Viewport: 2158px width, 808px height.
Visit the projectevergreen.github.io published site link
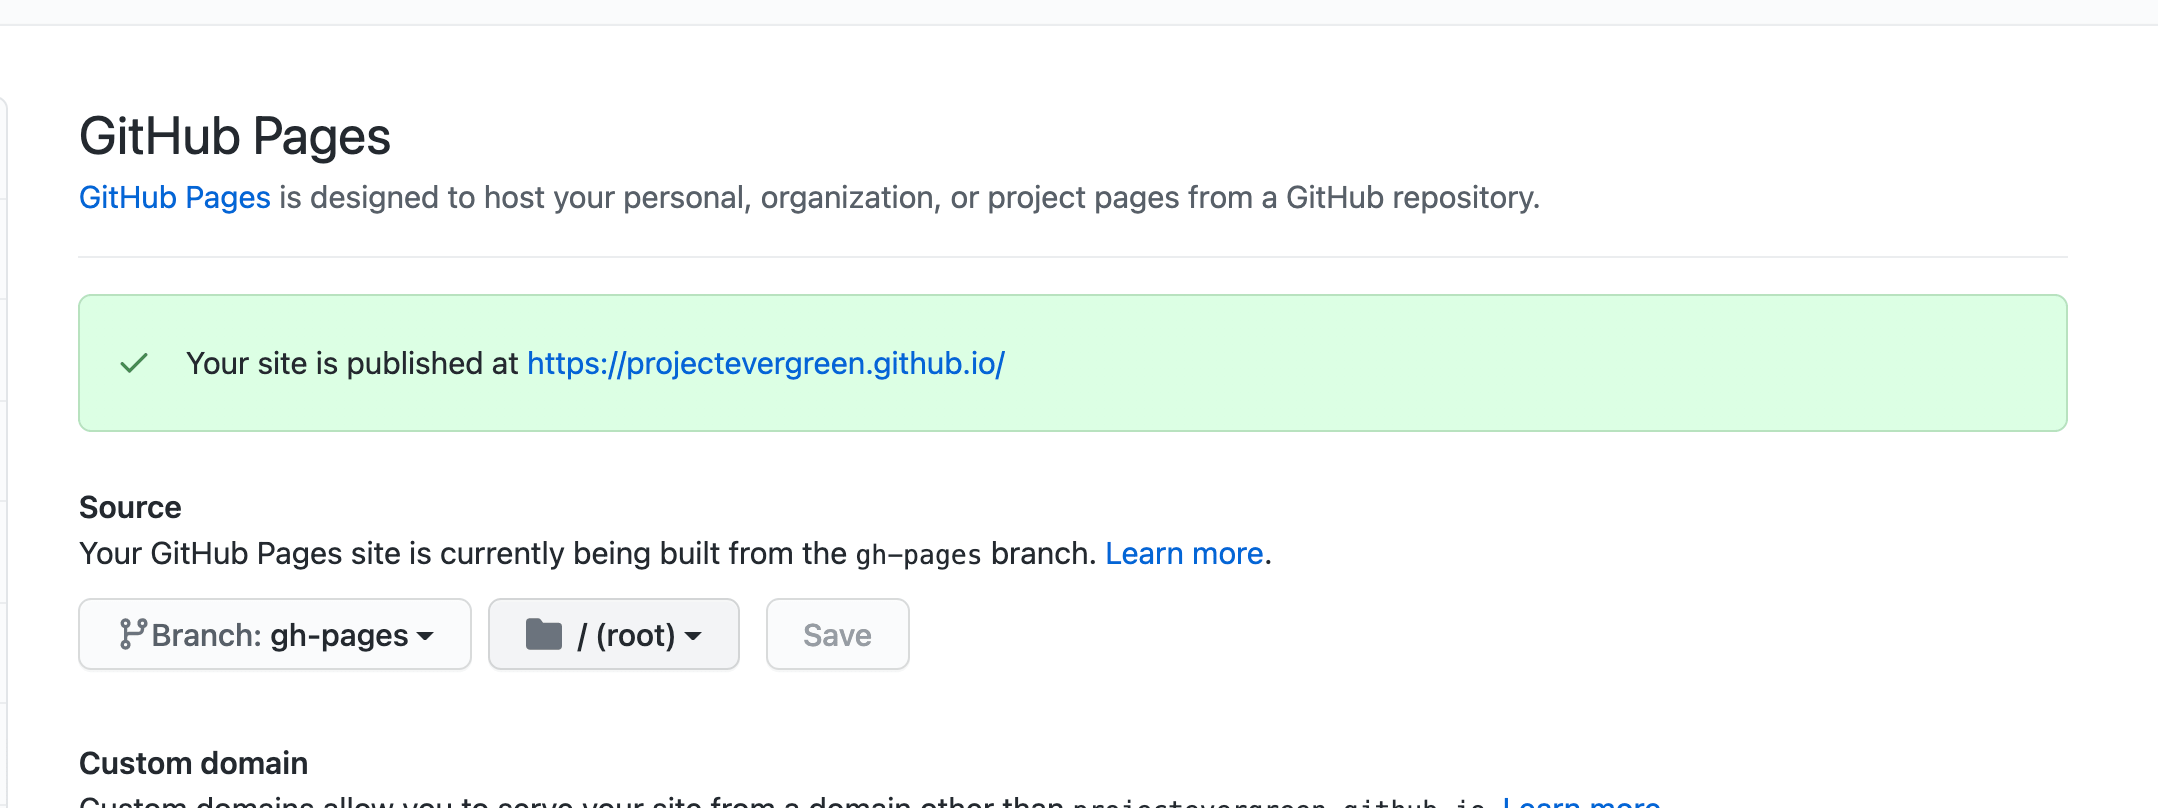pyautogui.click(x=765, y=363)
